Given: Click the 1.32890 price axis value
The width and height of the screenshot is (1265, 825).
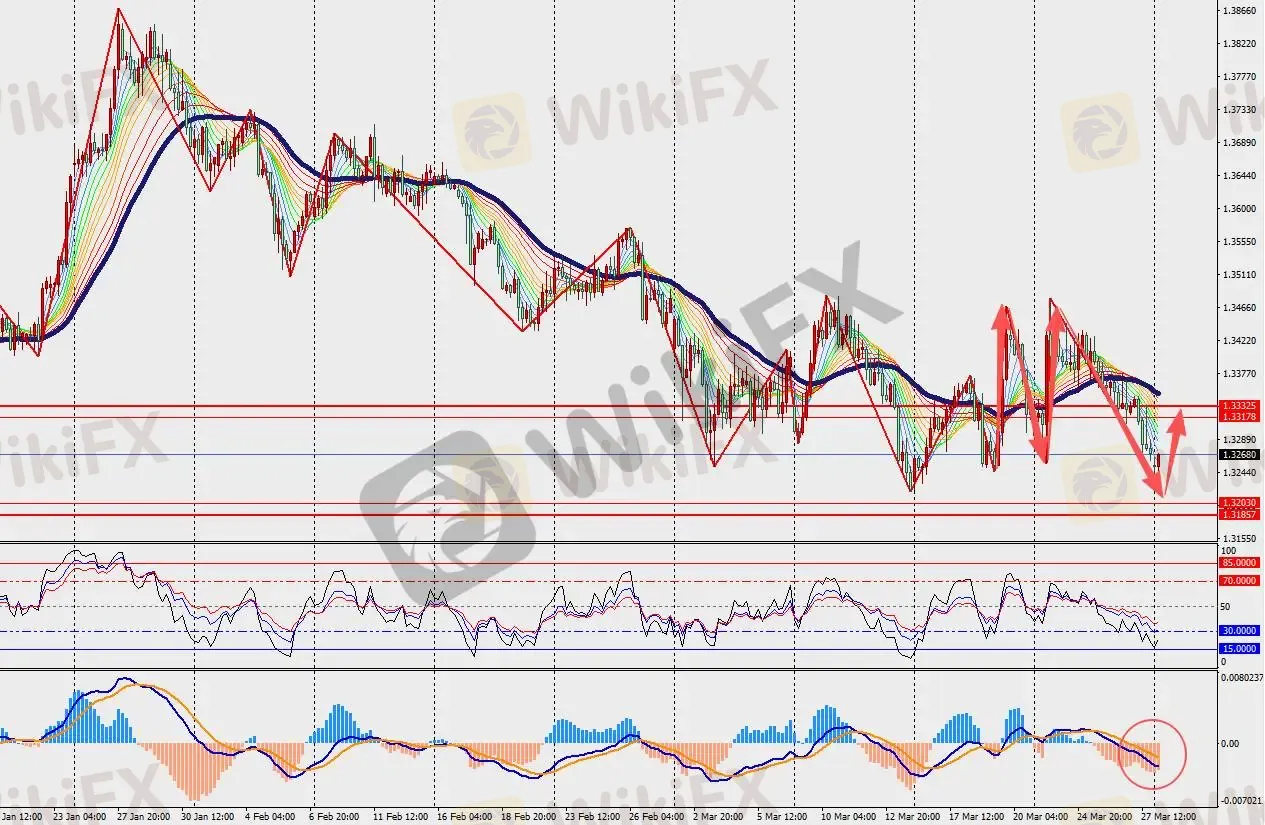Looking at the screenshot, I should click(x=1238, y=440).
